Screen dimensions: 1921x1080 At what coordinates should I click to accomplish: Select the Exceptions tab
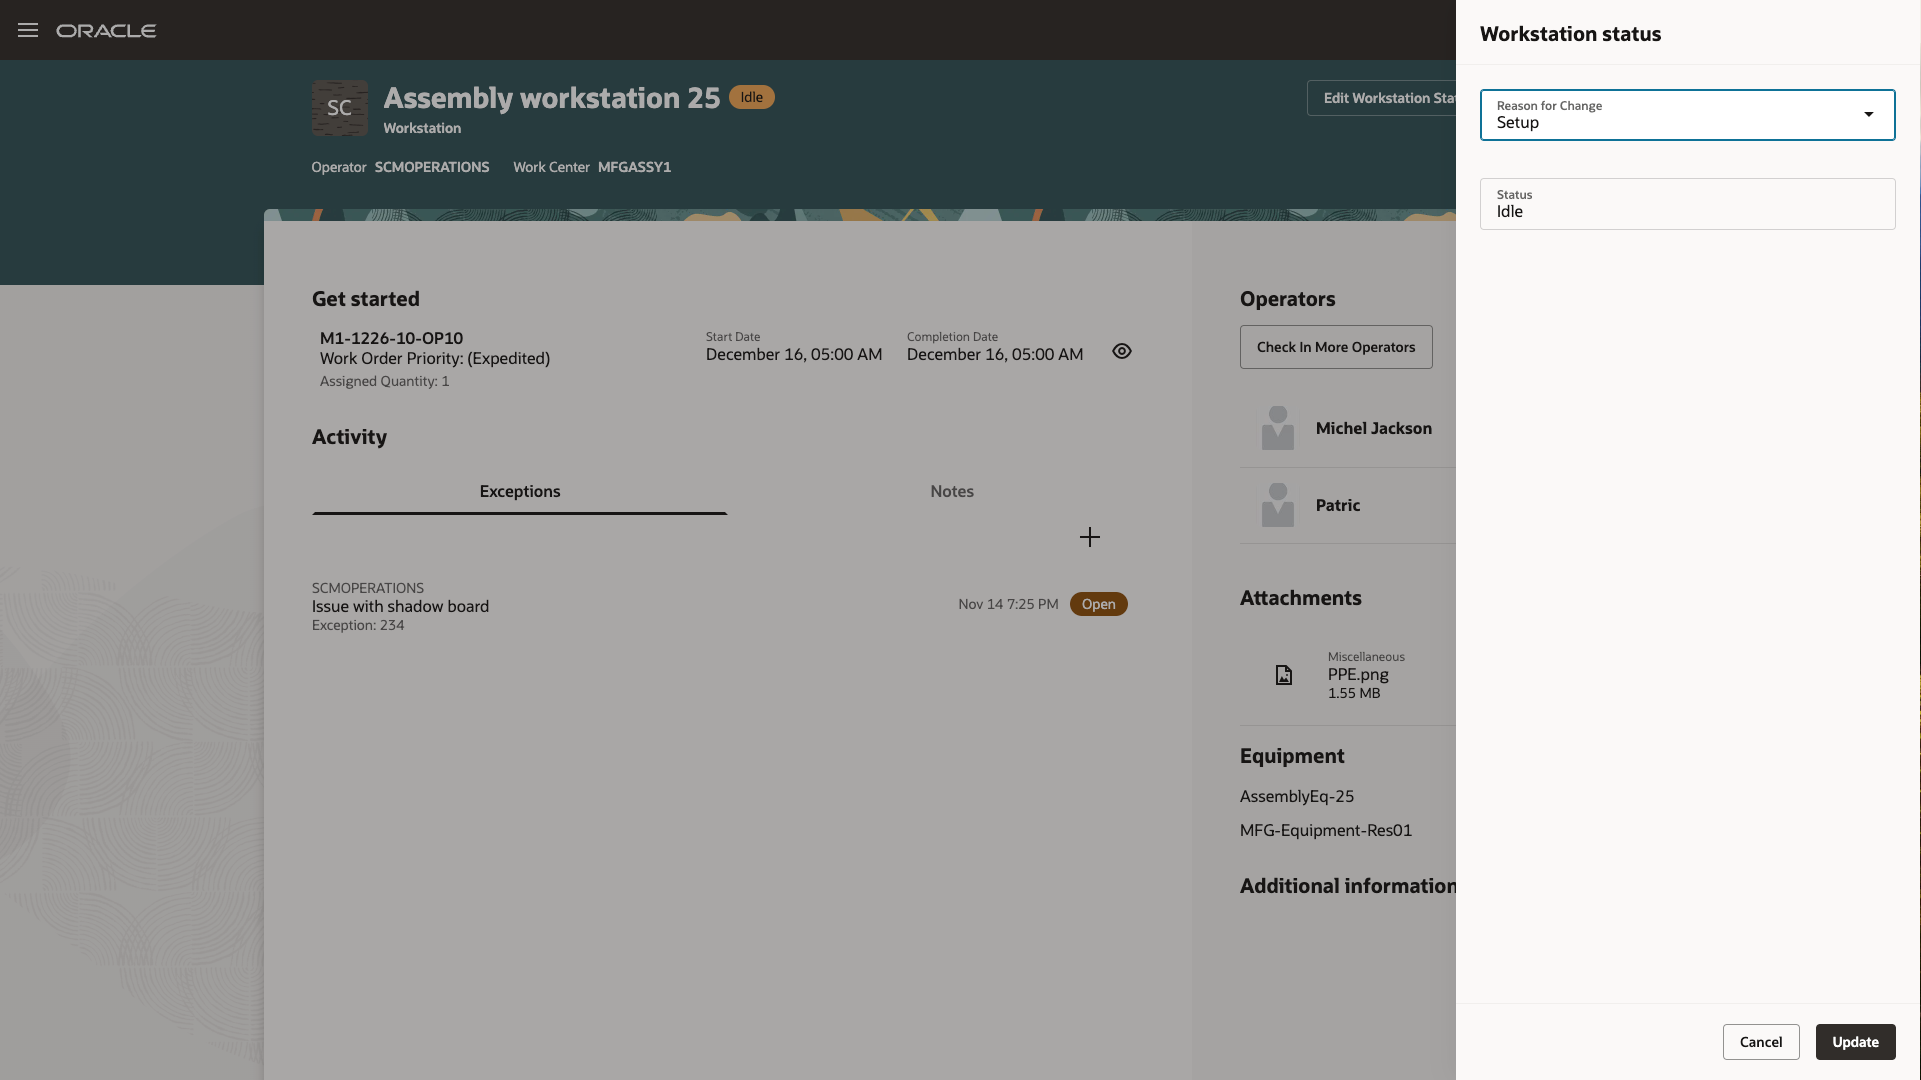click(x=519, y=491)
